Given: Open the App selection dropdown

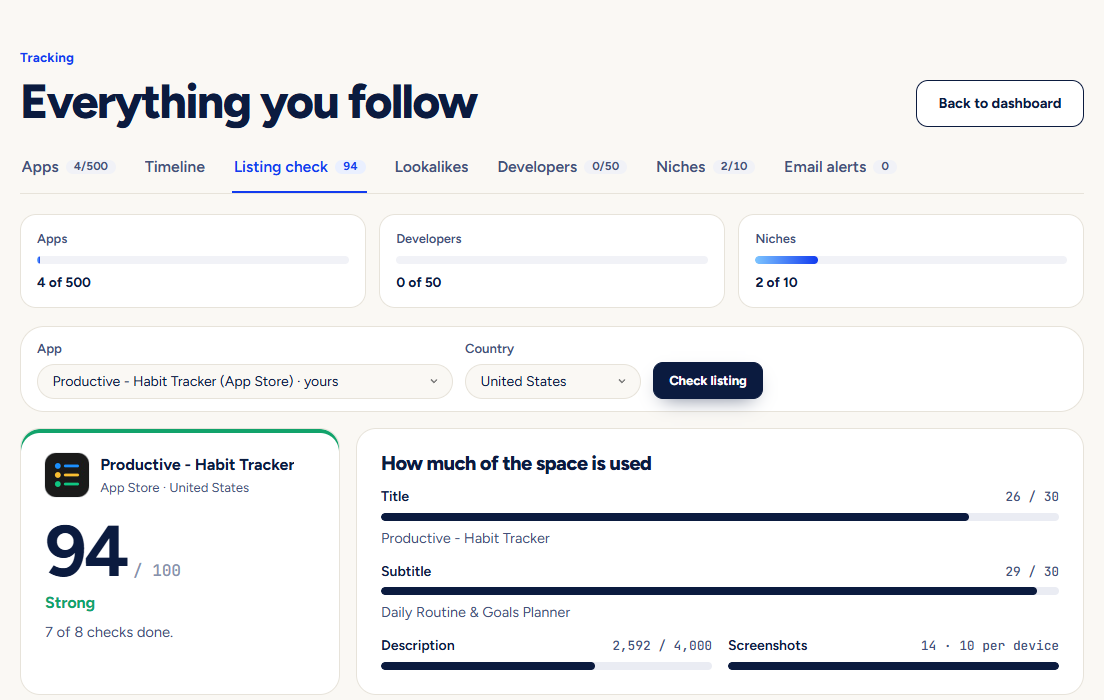Looking at the screenshot, I should point(244,381).
